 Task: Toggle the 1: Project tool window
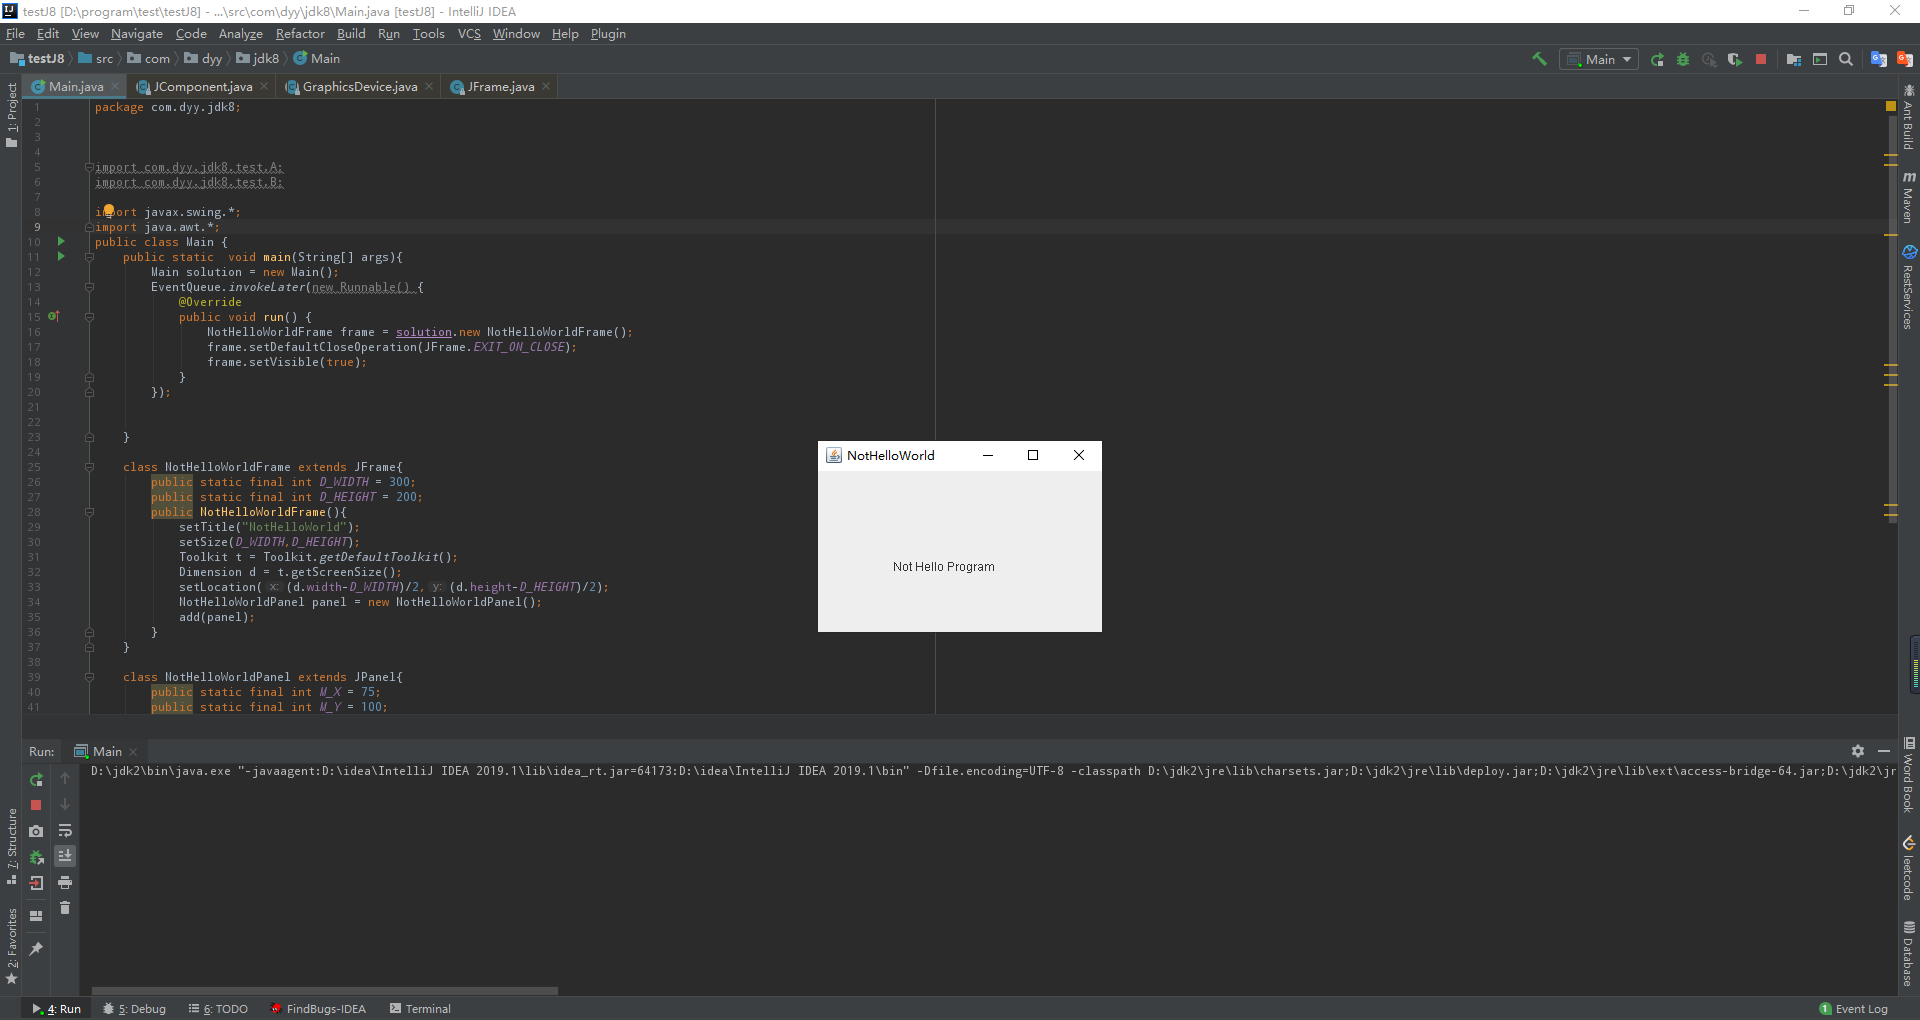pyautogui.click(x=11, y=113)
